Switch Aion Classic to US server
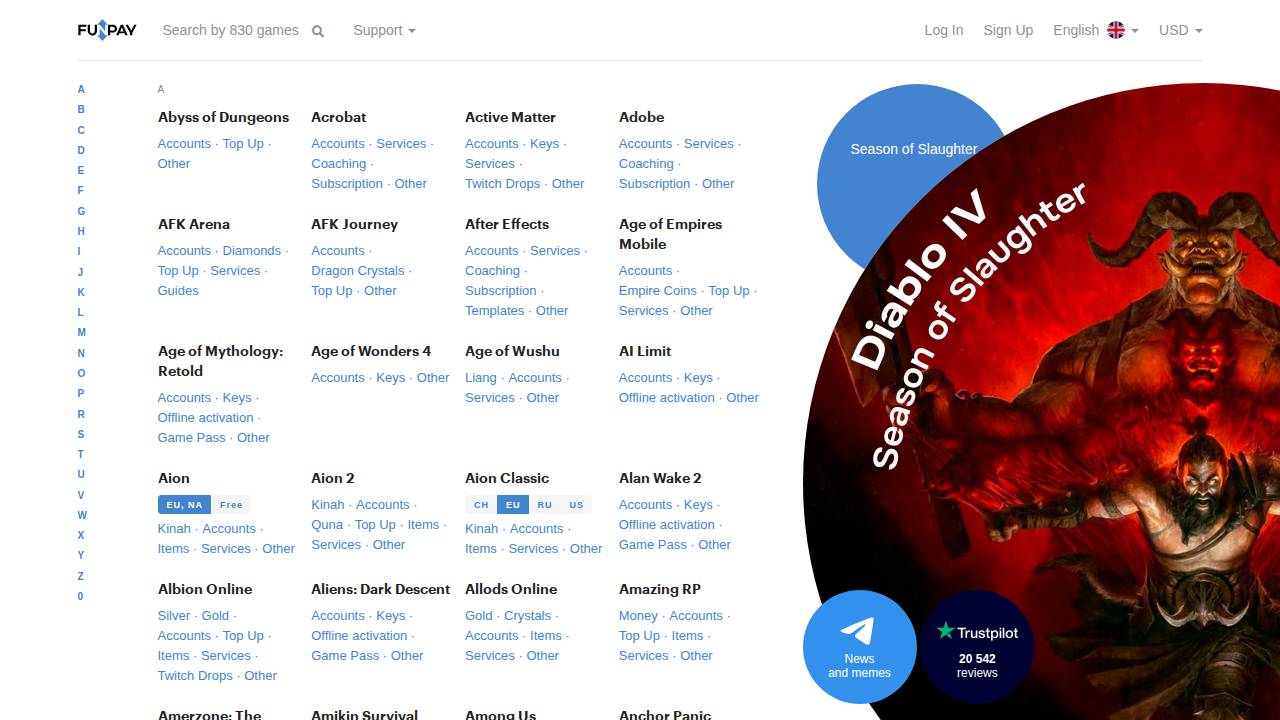The image size is (1280, 720). 576,505
